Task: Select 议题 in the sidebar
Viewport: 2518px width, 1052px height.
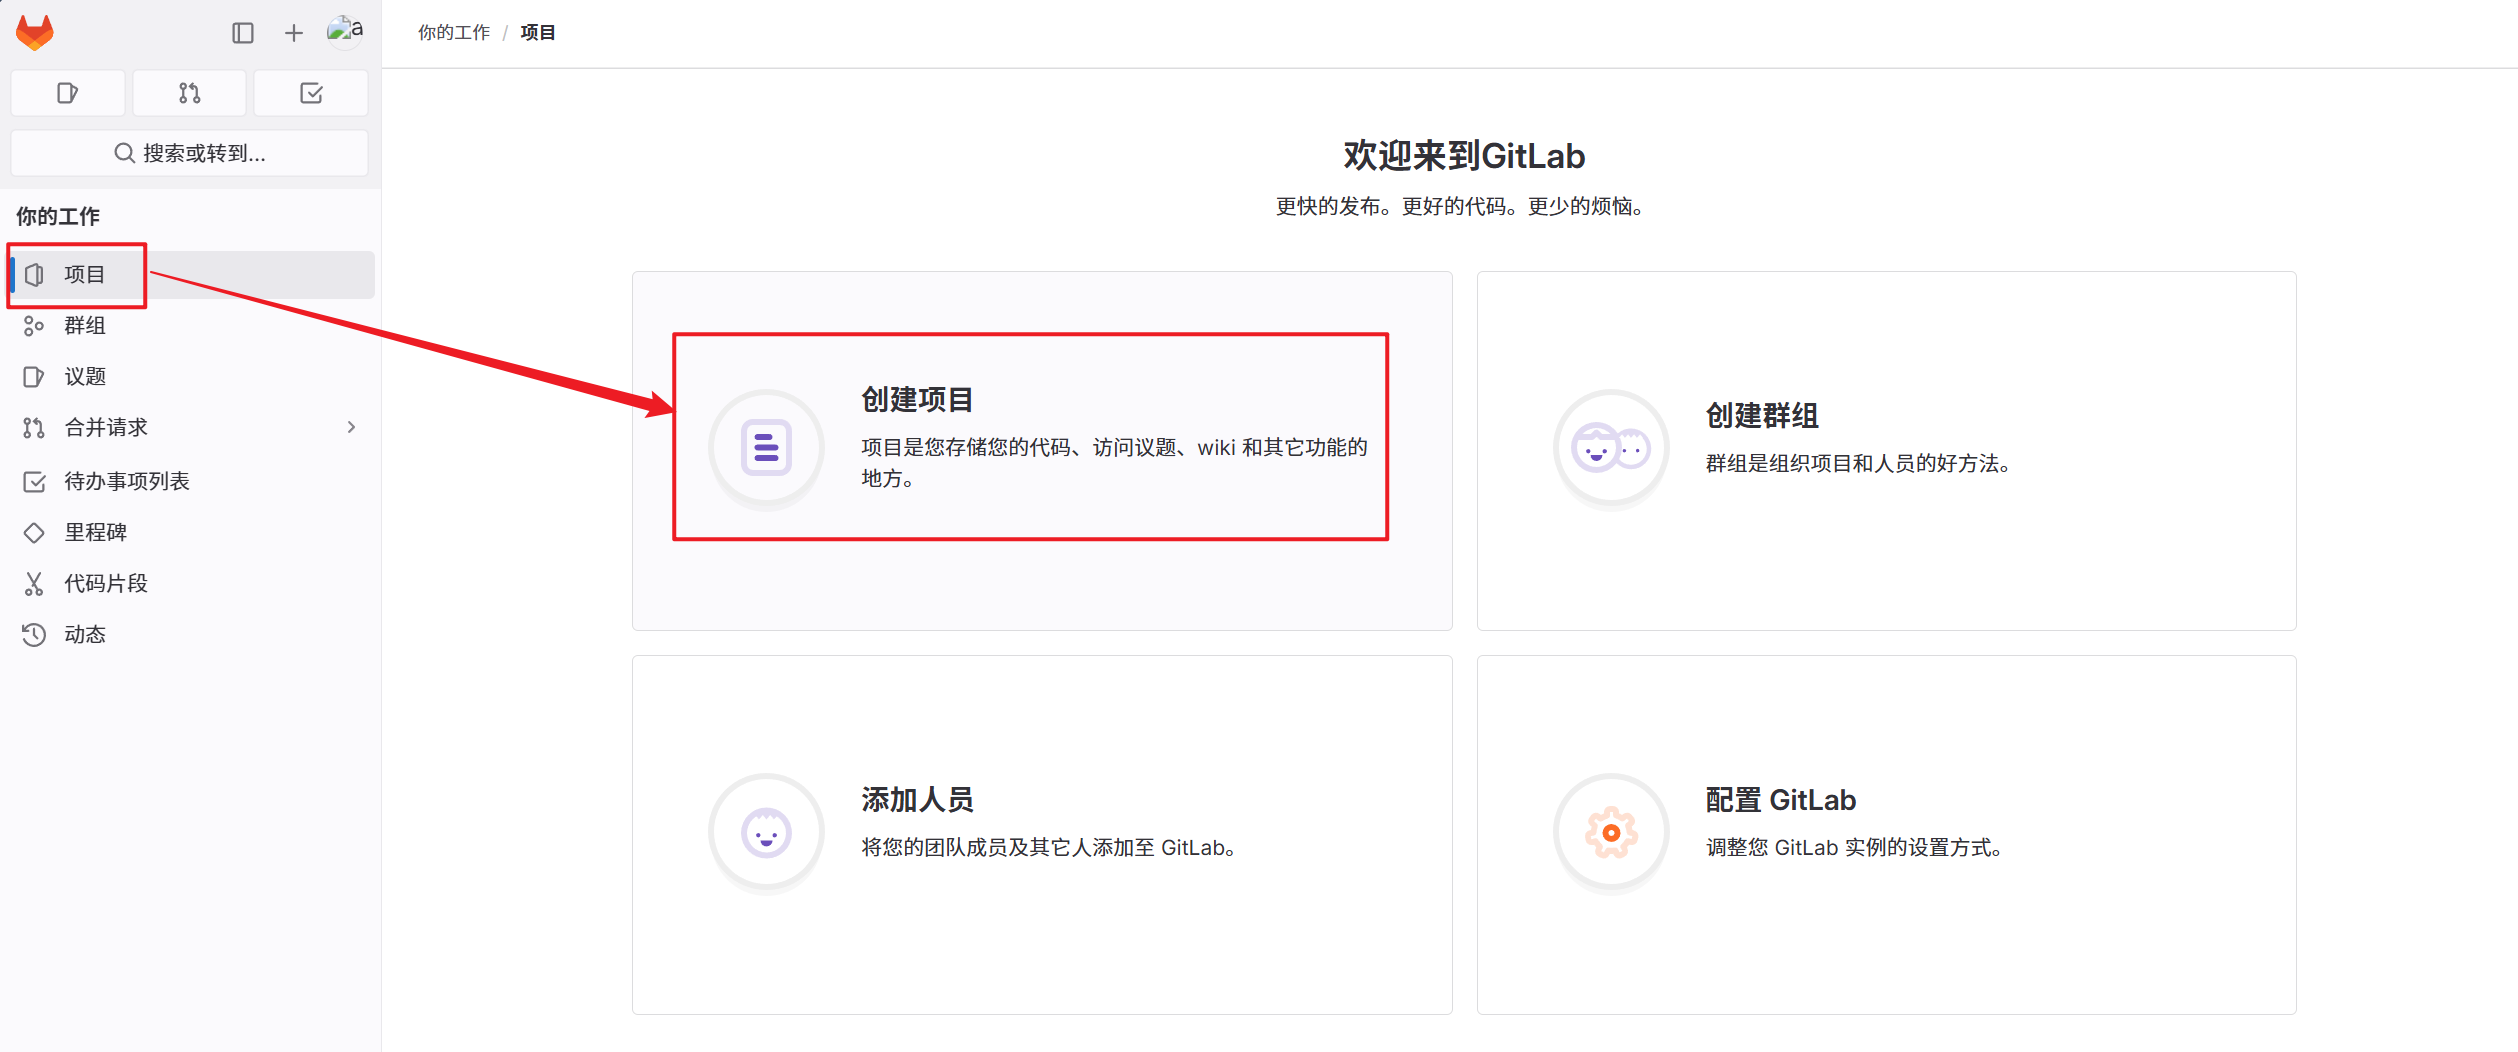Action: pyautogui.click(x=192, y=377)
